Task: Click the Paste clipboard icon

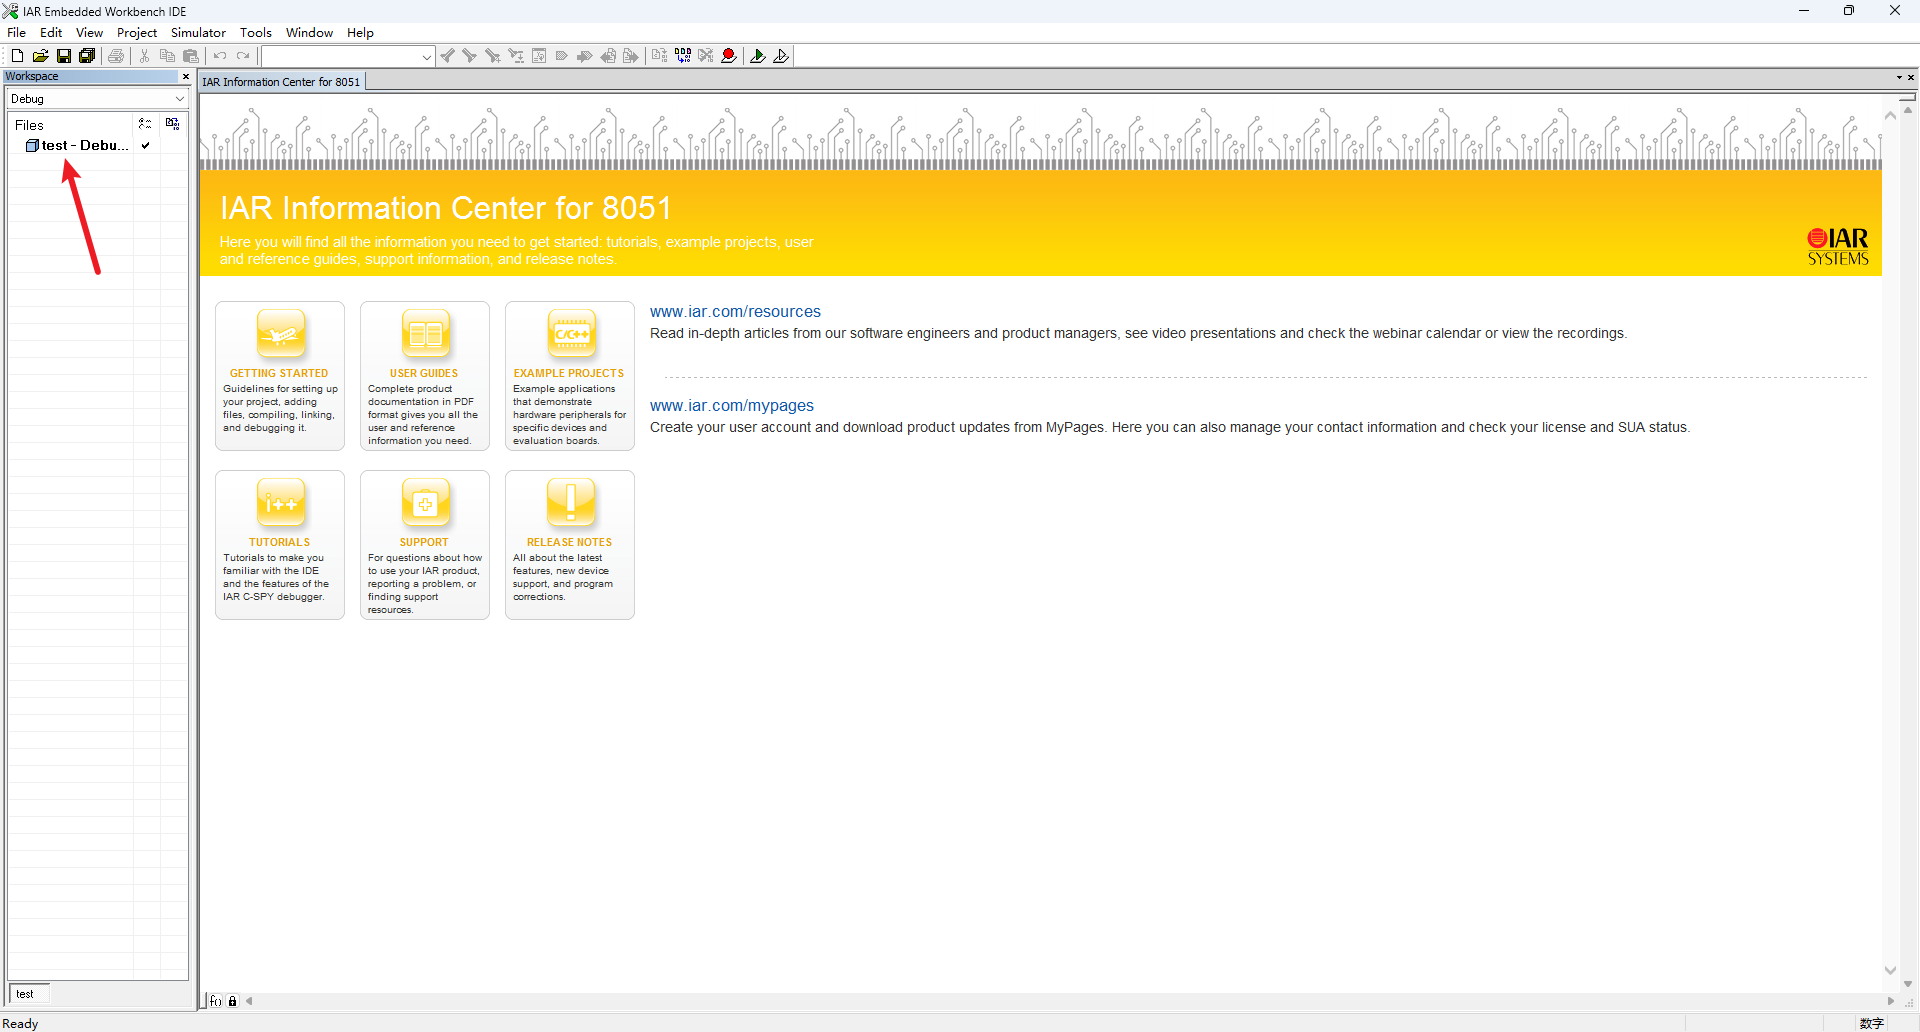Action: click(191, 56)
